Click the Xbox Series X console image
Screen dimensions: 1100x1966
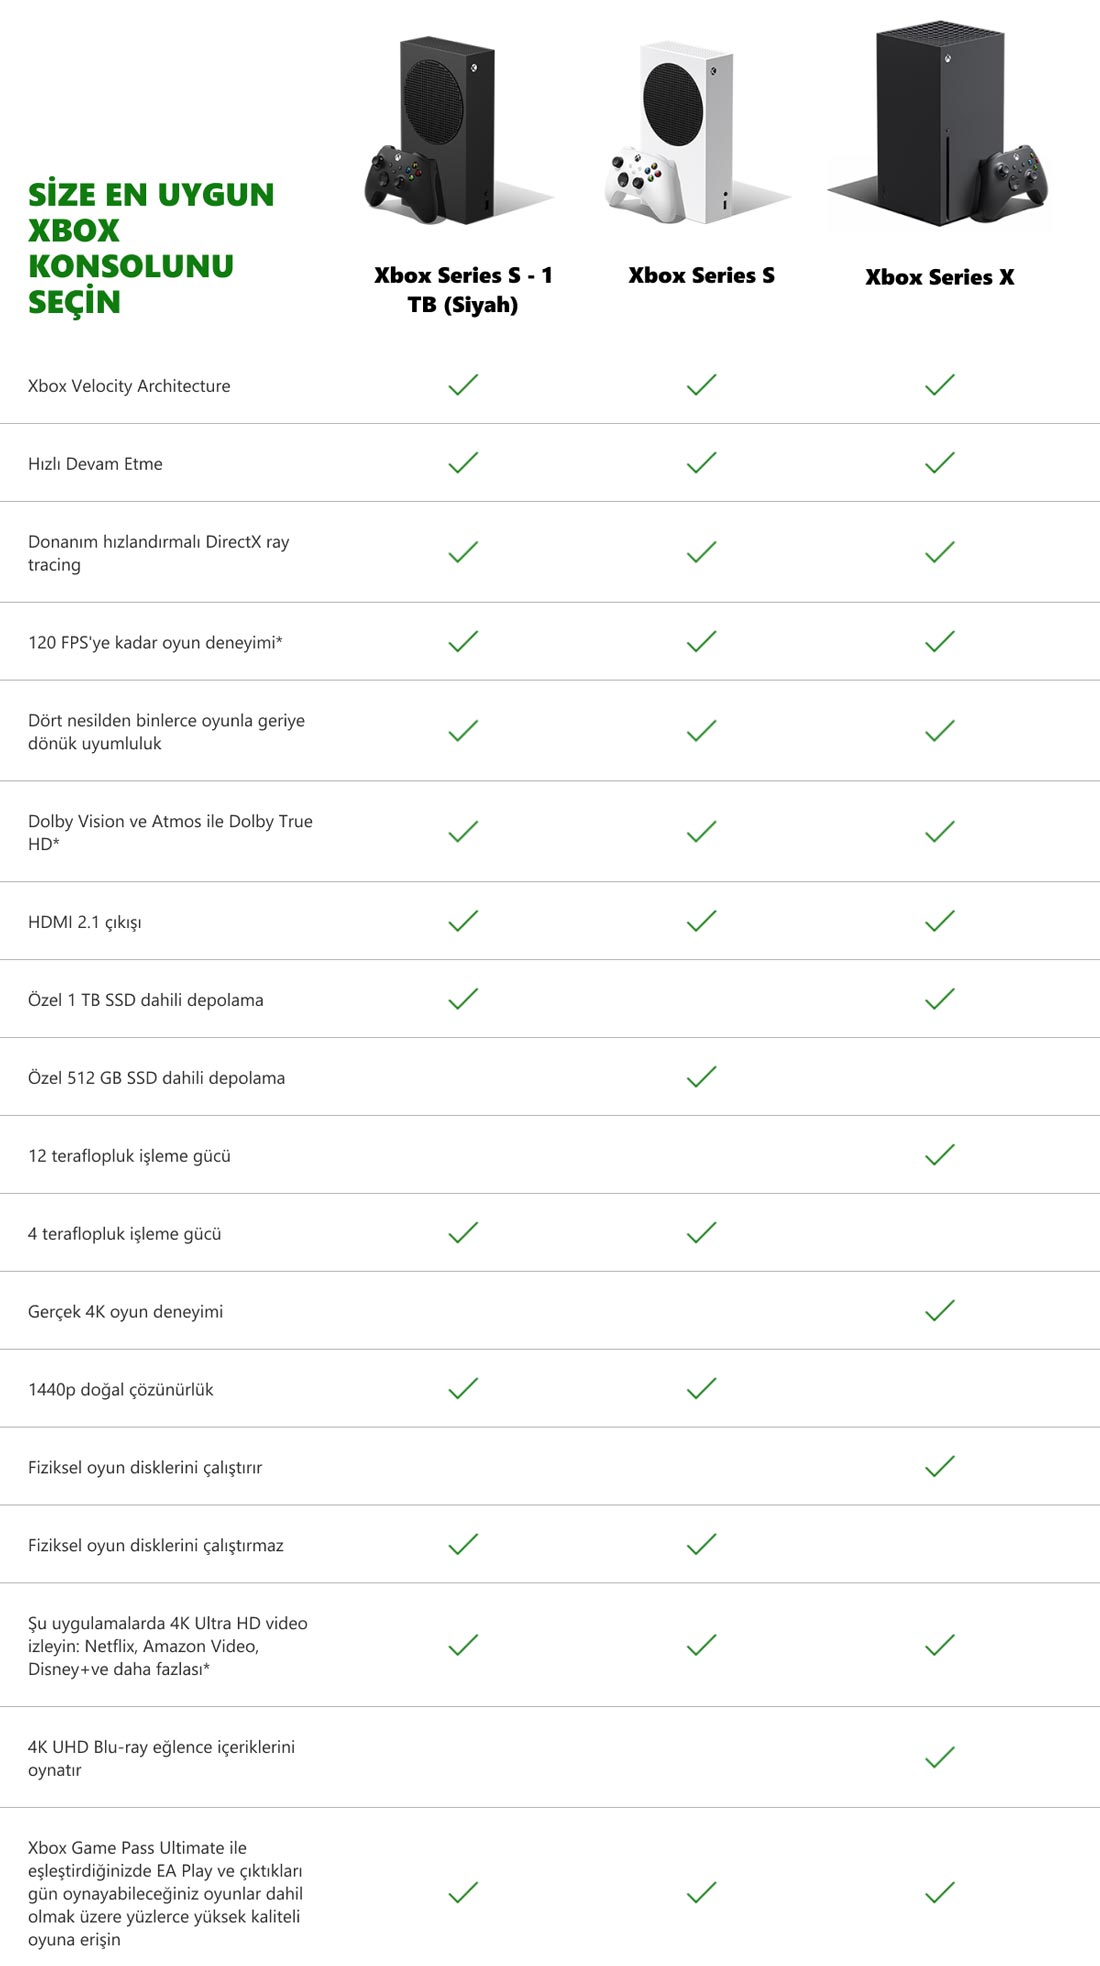tap(939, 125)
